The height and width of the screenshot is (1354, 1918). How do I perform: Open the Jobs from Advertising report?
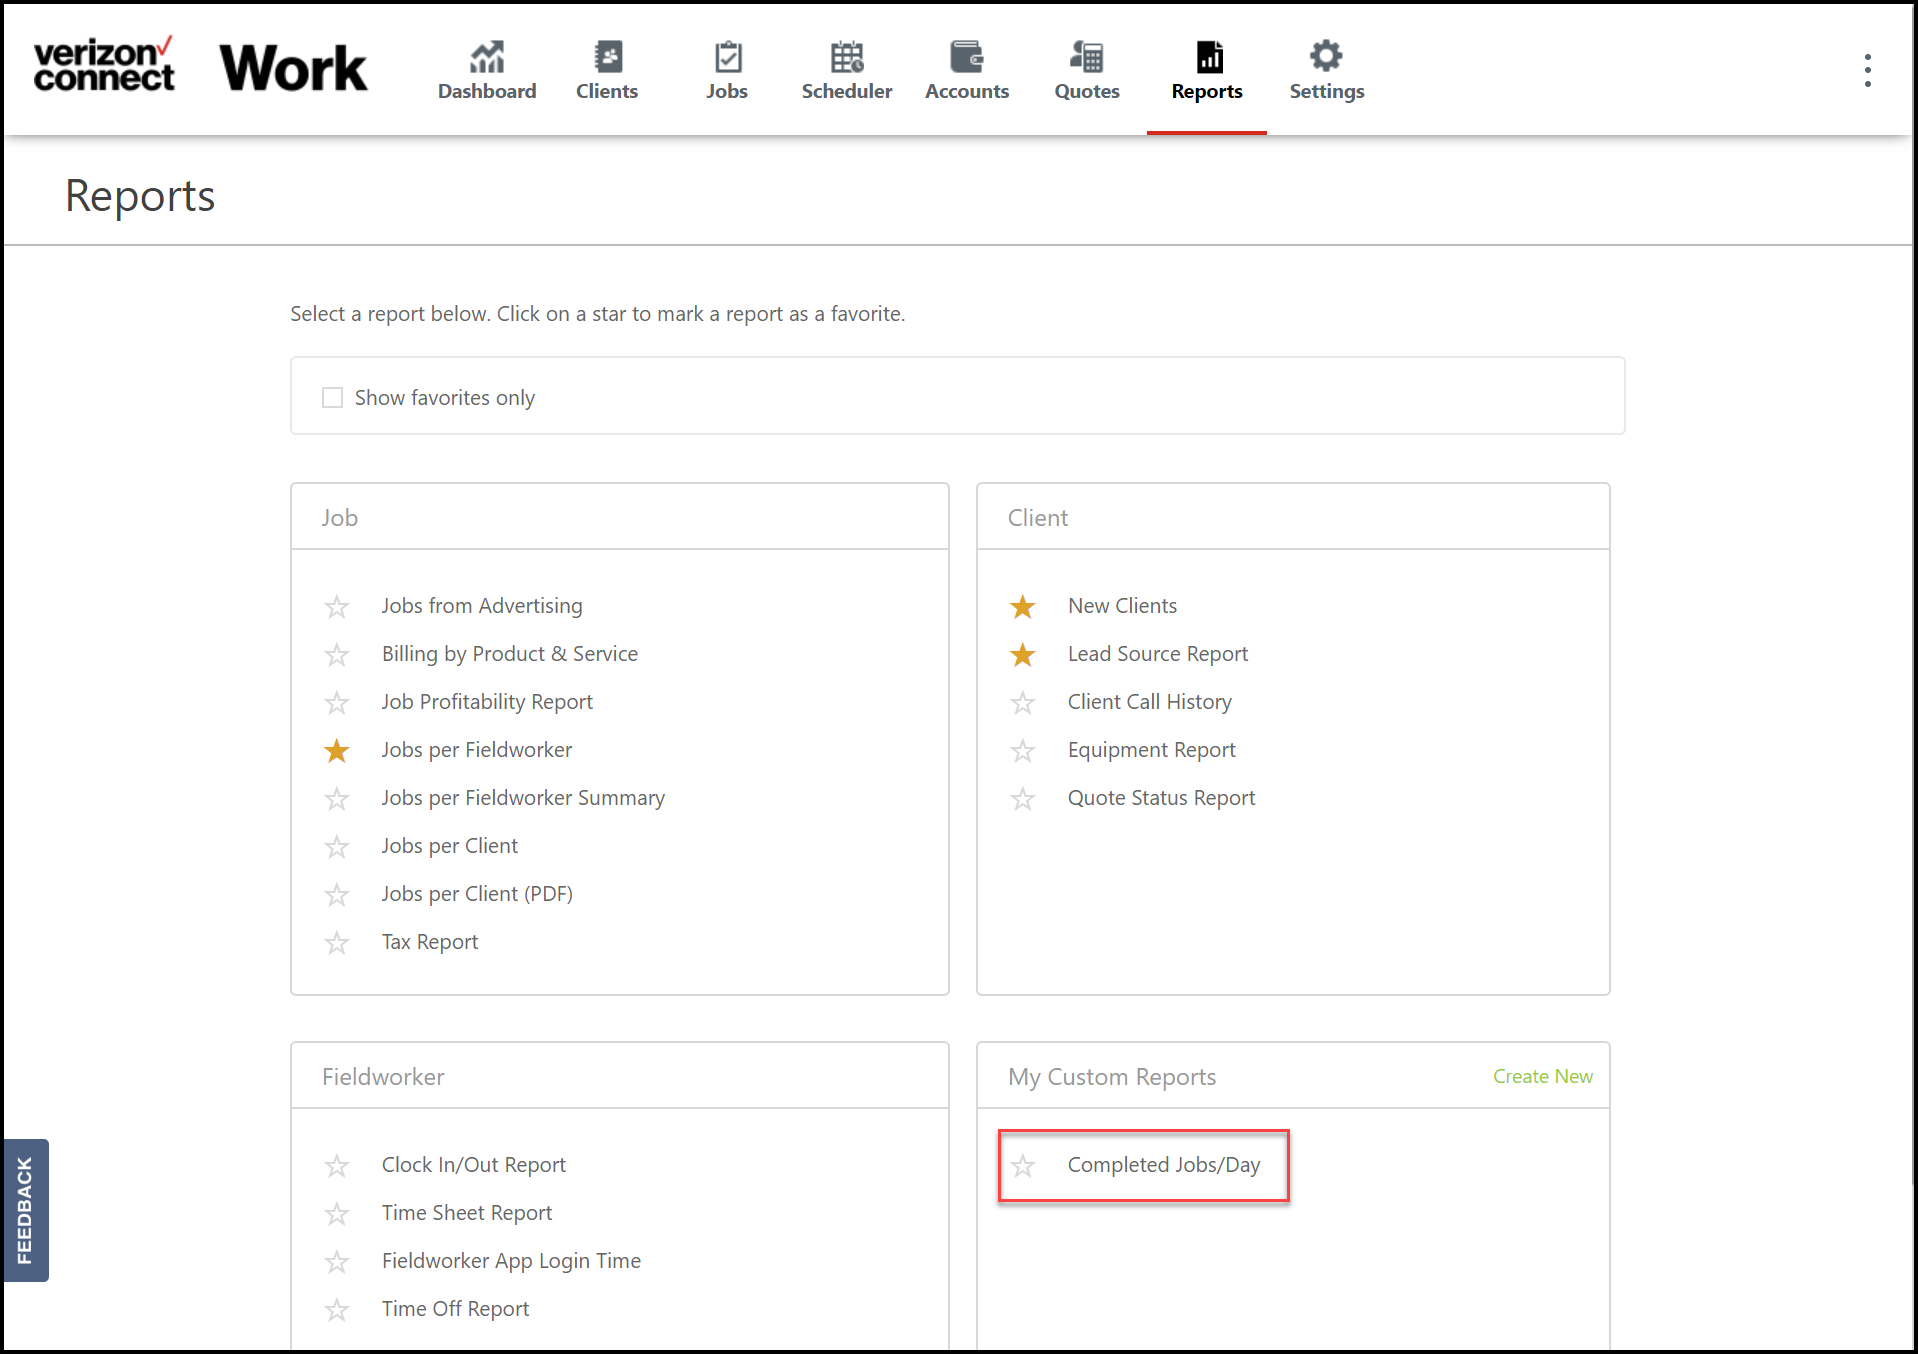(x=482, y=606)
